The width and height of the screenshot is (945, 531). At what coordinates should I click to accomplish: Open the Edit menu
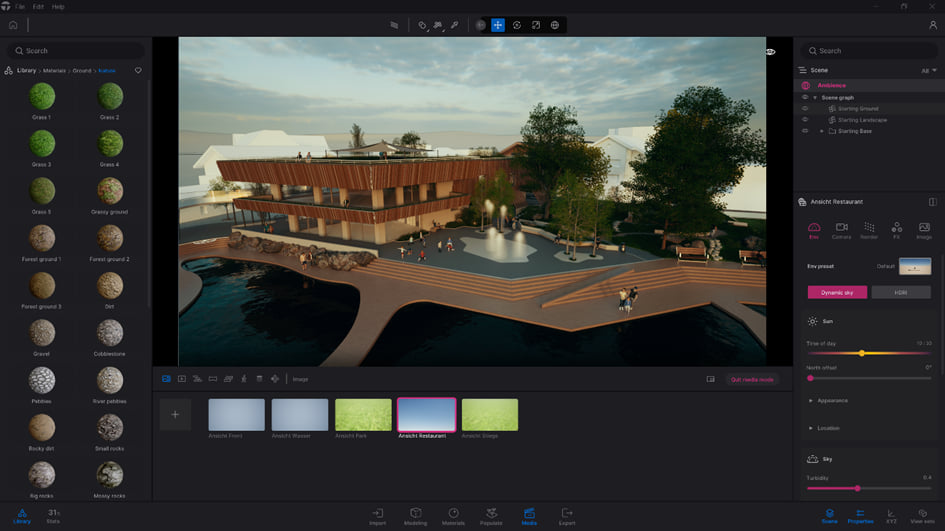pyautogui.click(x=36, y=7)
